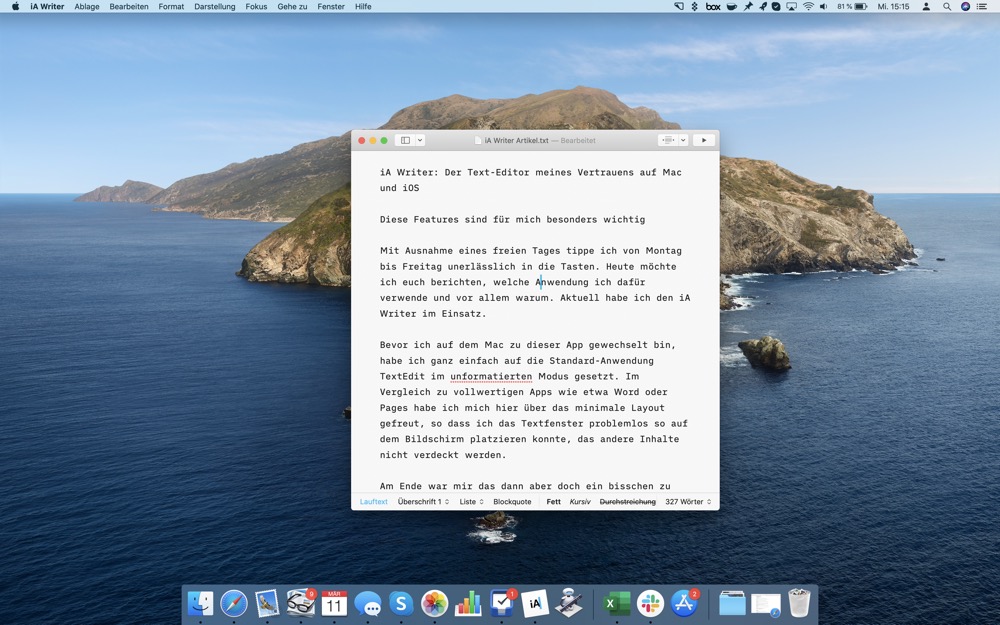Screen dimensions: 1000x625
Task: Open the Fokus menu
Action: [256, 6]
